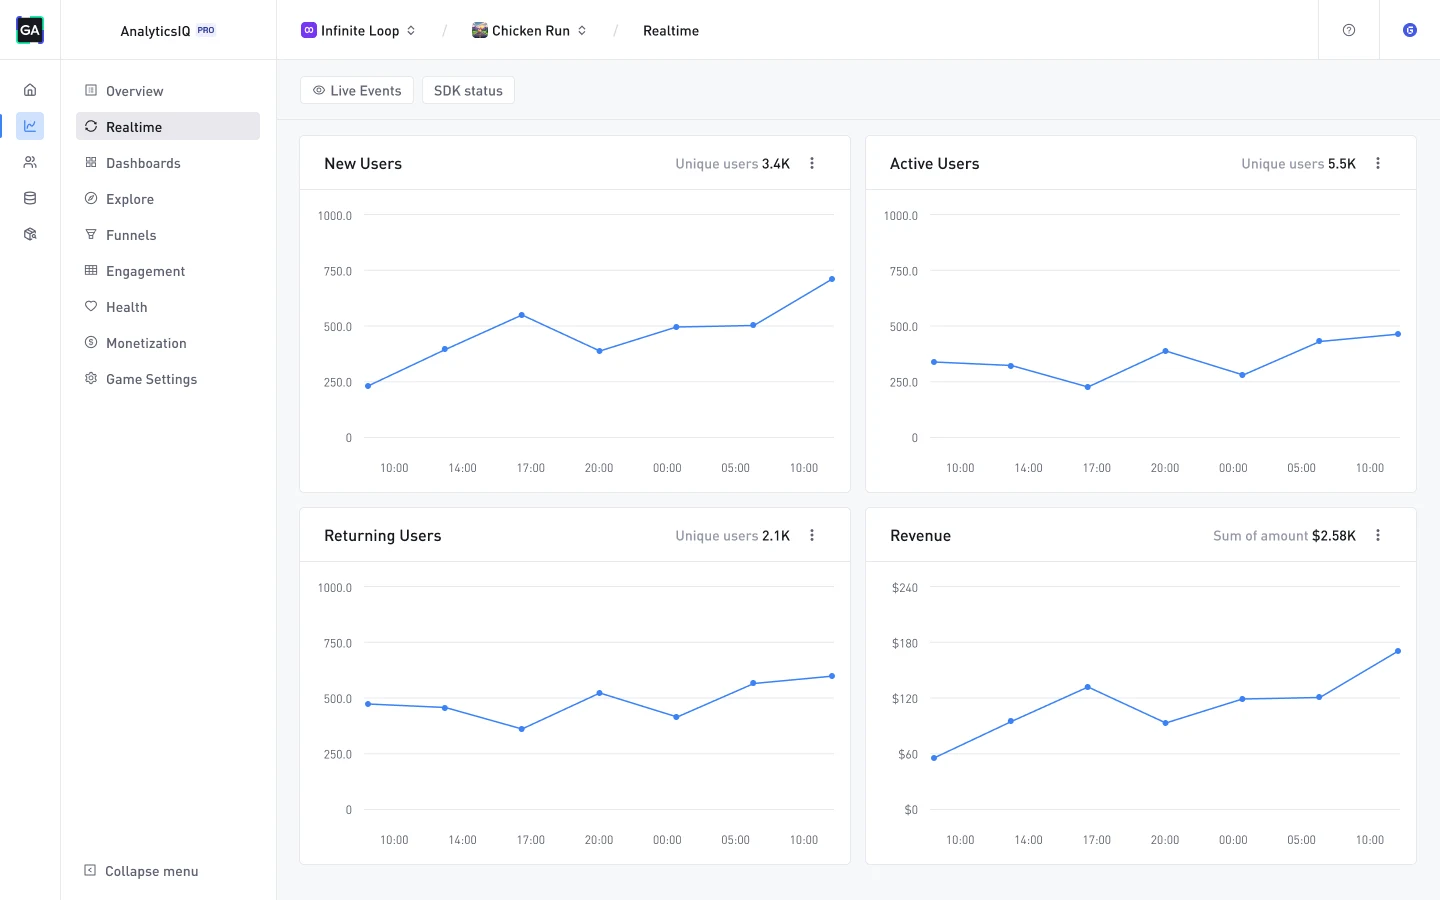The width and height of the screenshot is (1440, 900).
Task: Open Funnels page
Action: [x=168, y=234]
